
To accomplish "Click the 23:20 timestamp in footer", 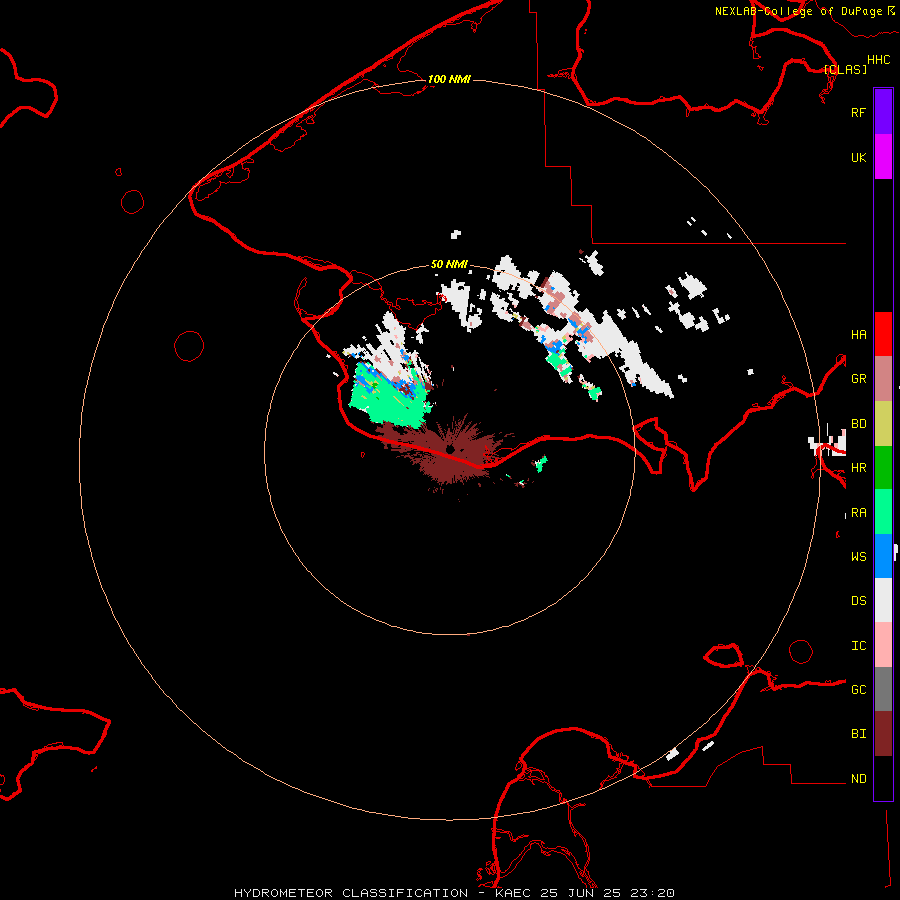I will 651,893.
